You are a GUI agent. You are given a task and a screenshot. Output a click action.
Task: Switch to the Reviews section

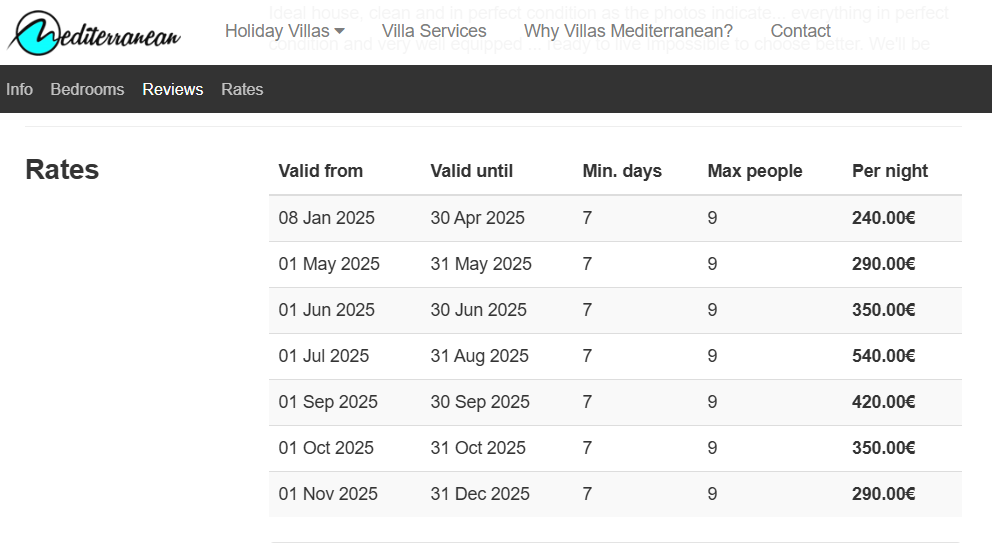pos(172,89)
